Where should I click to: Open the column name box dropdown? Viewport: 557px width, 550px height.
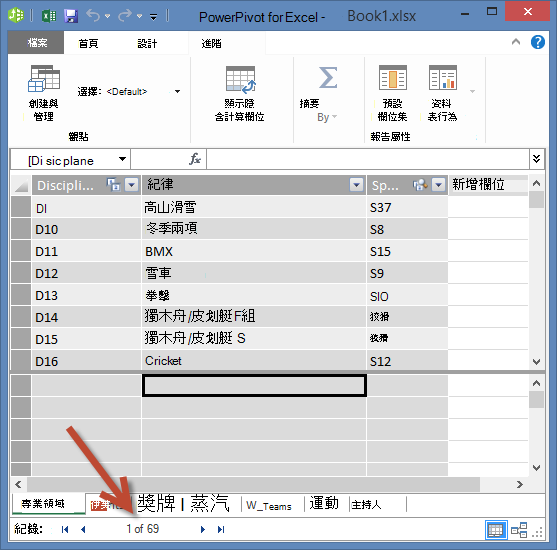pos(122,159)
